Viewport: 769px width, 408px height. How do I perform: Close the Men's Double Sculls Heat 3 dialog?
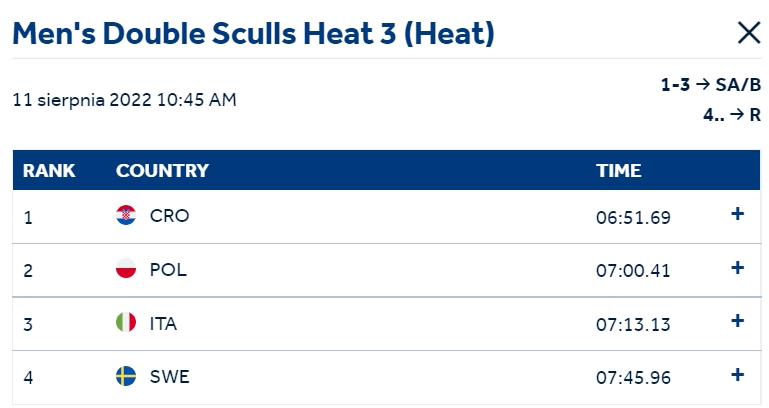point(749,33)
